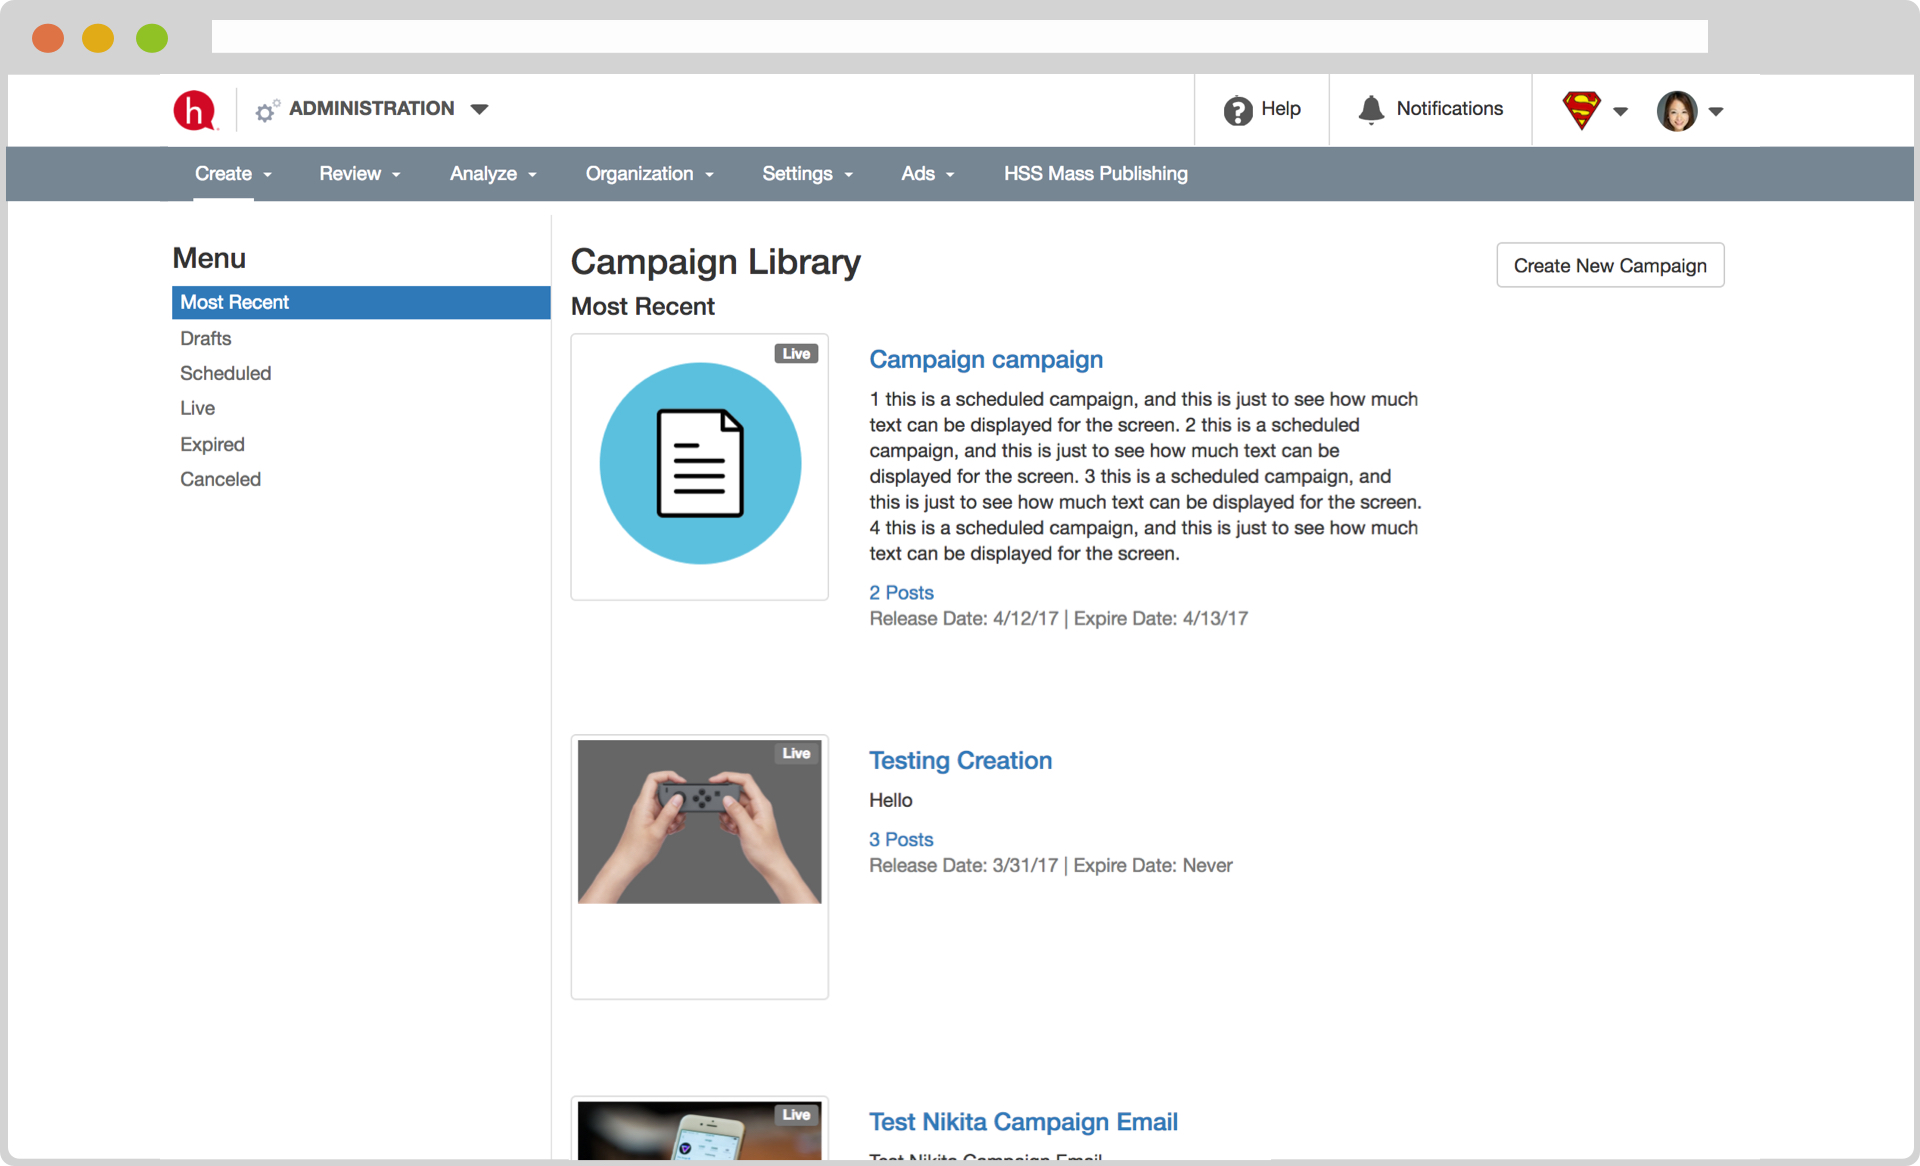Image resolution: width=1920 pixels, height=1166 pixels.
Task: Click the yellow minimize window button
Action: [x=98, y=38]
